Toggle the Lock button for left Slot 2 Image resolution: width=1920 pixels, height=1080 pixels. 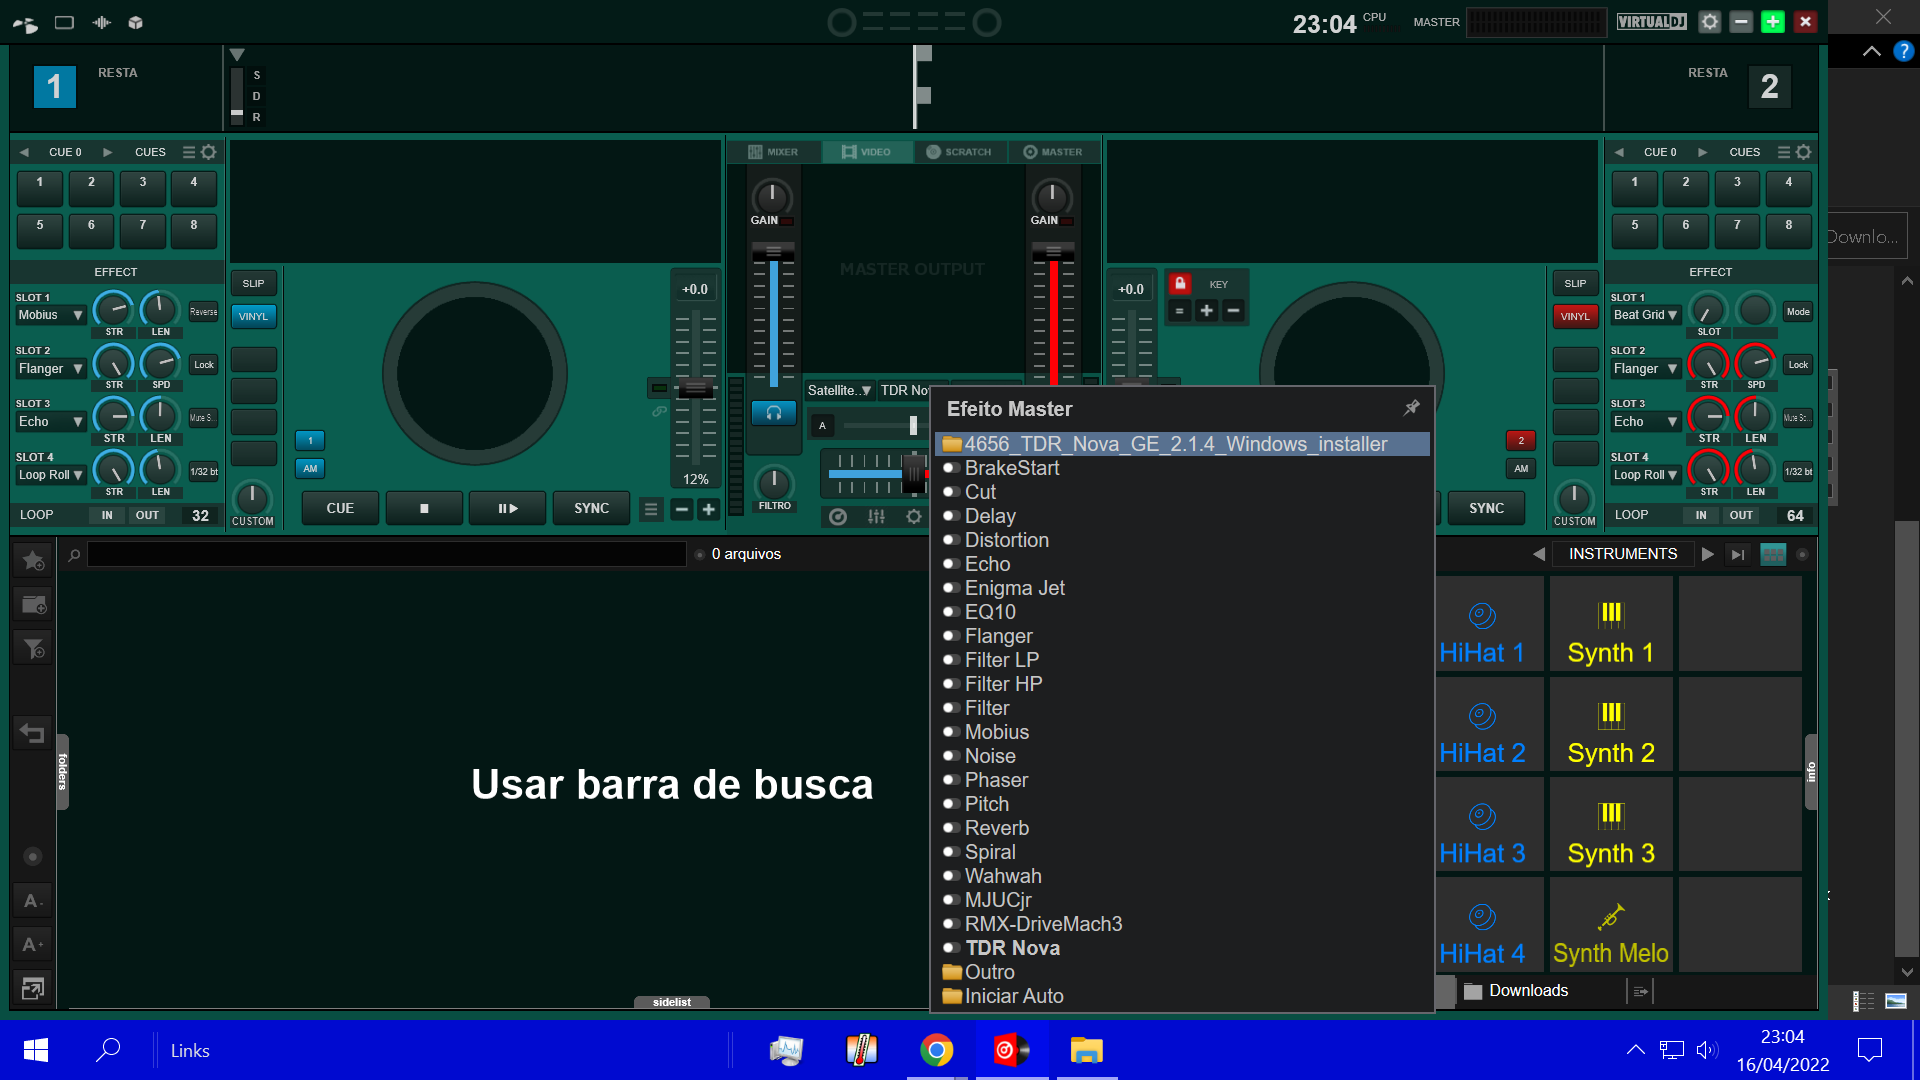pyautogui.click(x=204, y=365)
